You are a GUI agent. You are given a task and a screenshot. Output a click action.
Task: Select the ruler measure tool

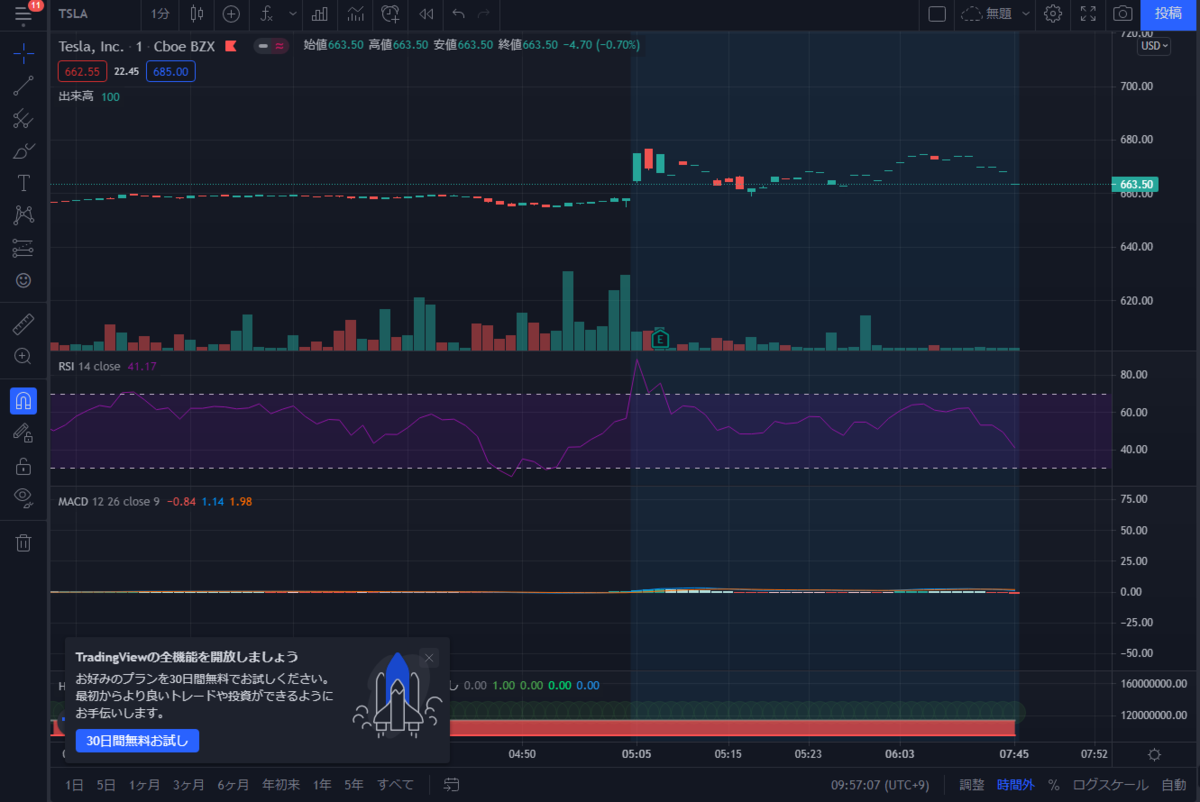click(x=23, y=324)
